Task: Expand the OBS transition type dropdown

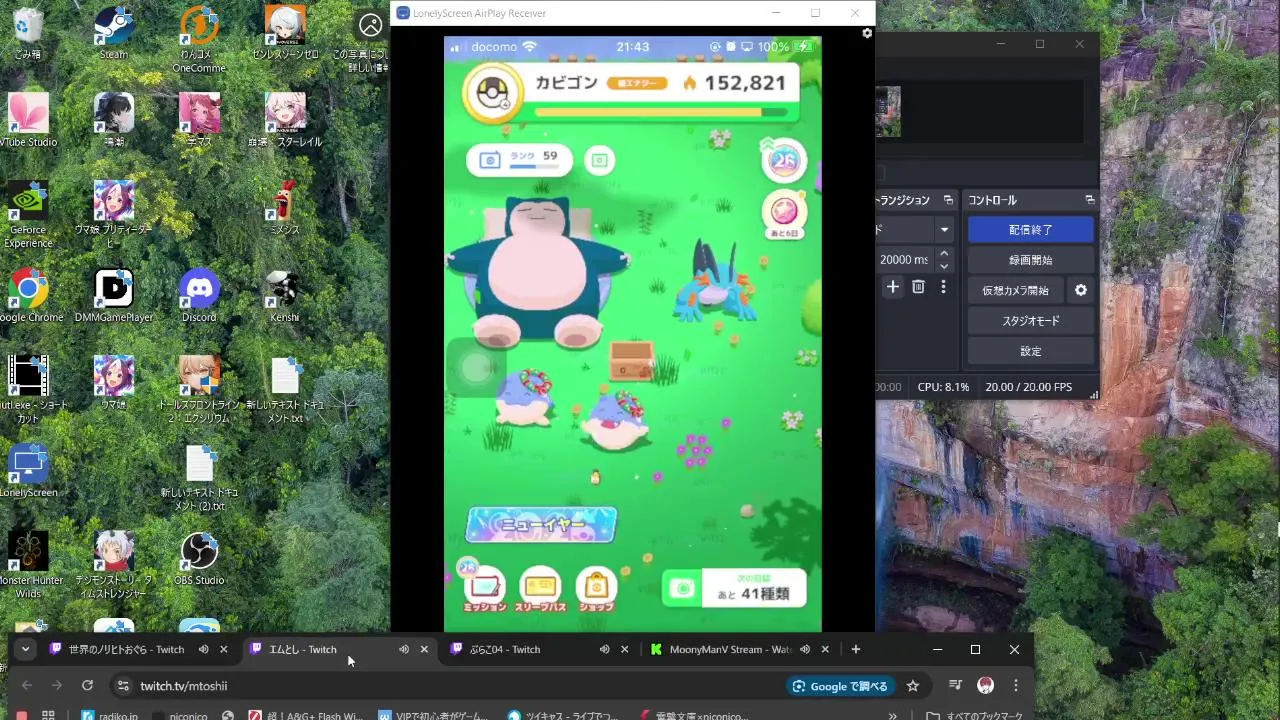Action: 943,230
